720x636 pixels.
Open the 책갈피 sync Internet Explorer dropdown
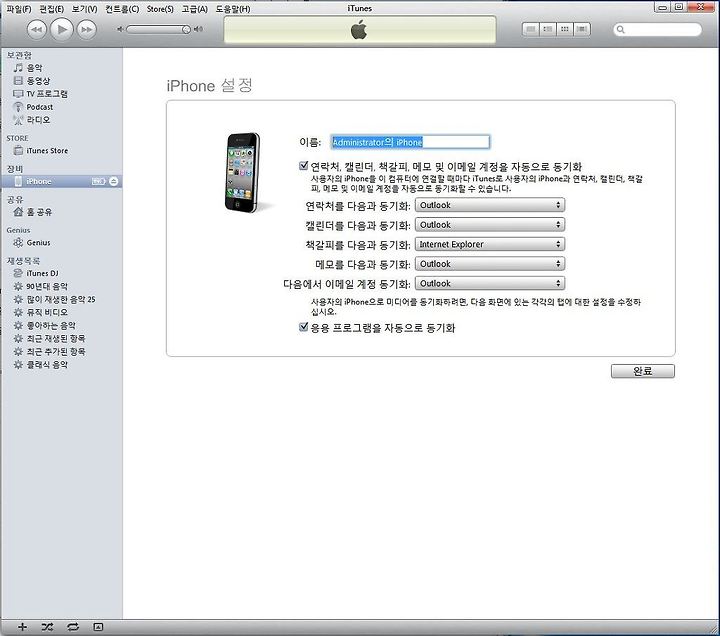click(489, 244)
